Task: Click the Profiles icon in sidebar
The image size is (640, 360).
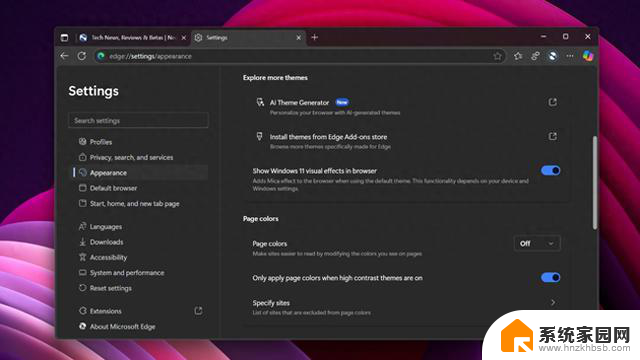Action: [x=82, y=142]
